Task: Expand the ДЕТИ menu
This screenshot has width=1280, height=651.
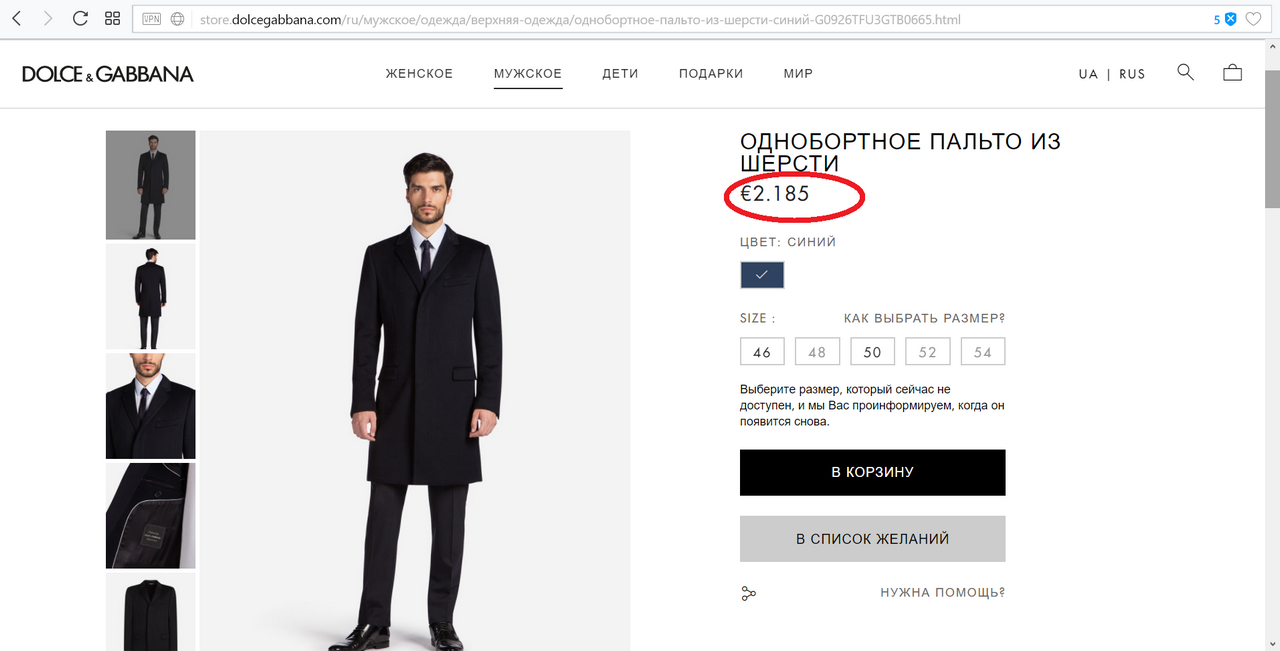Action: 620,74
